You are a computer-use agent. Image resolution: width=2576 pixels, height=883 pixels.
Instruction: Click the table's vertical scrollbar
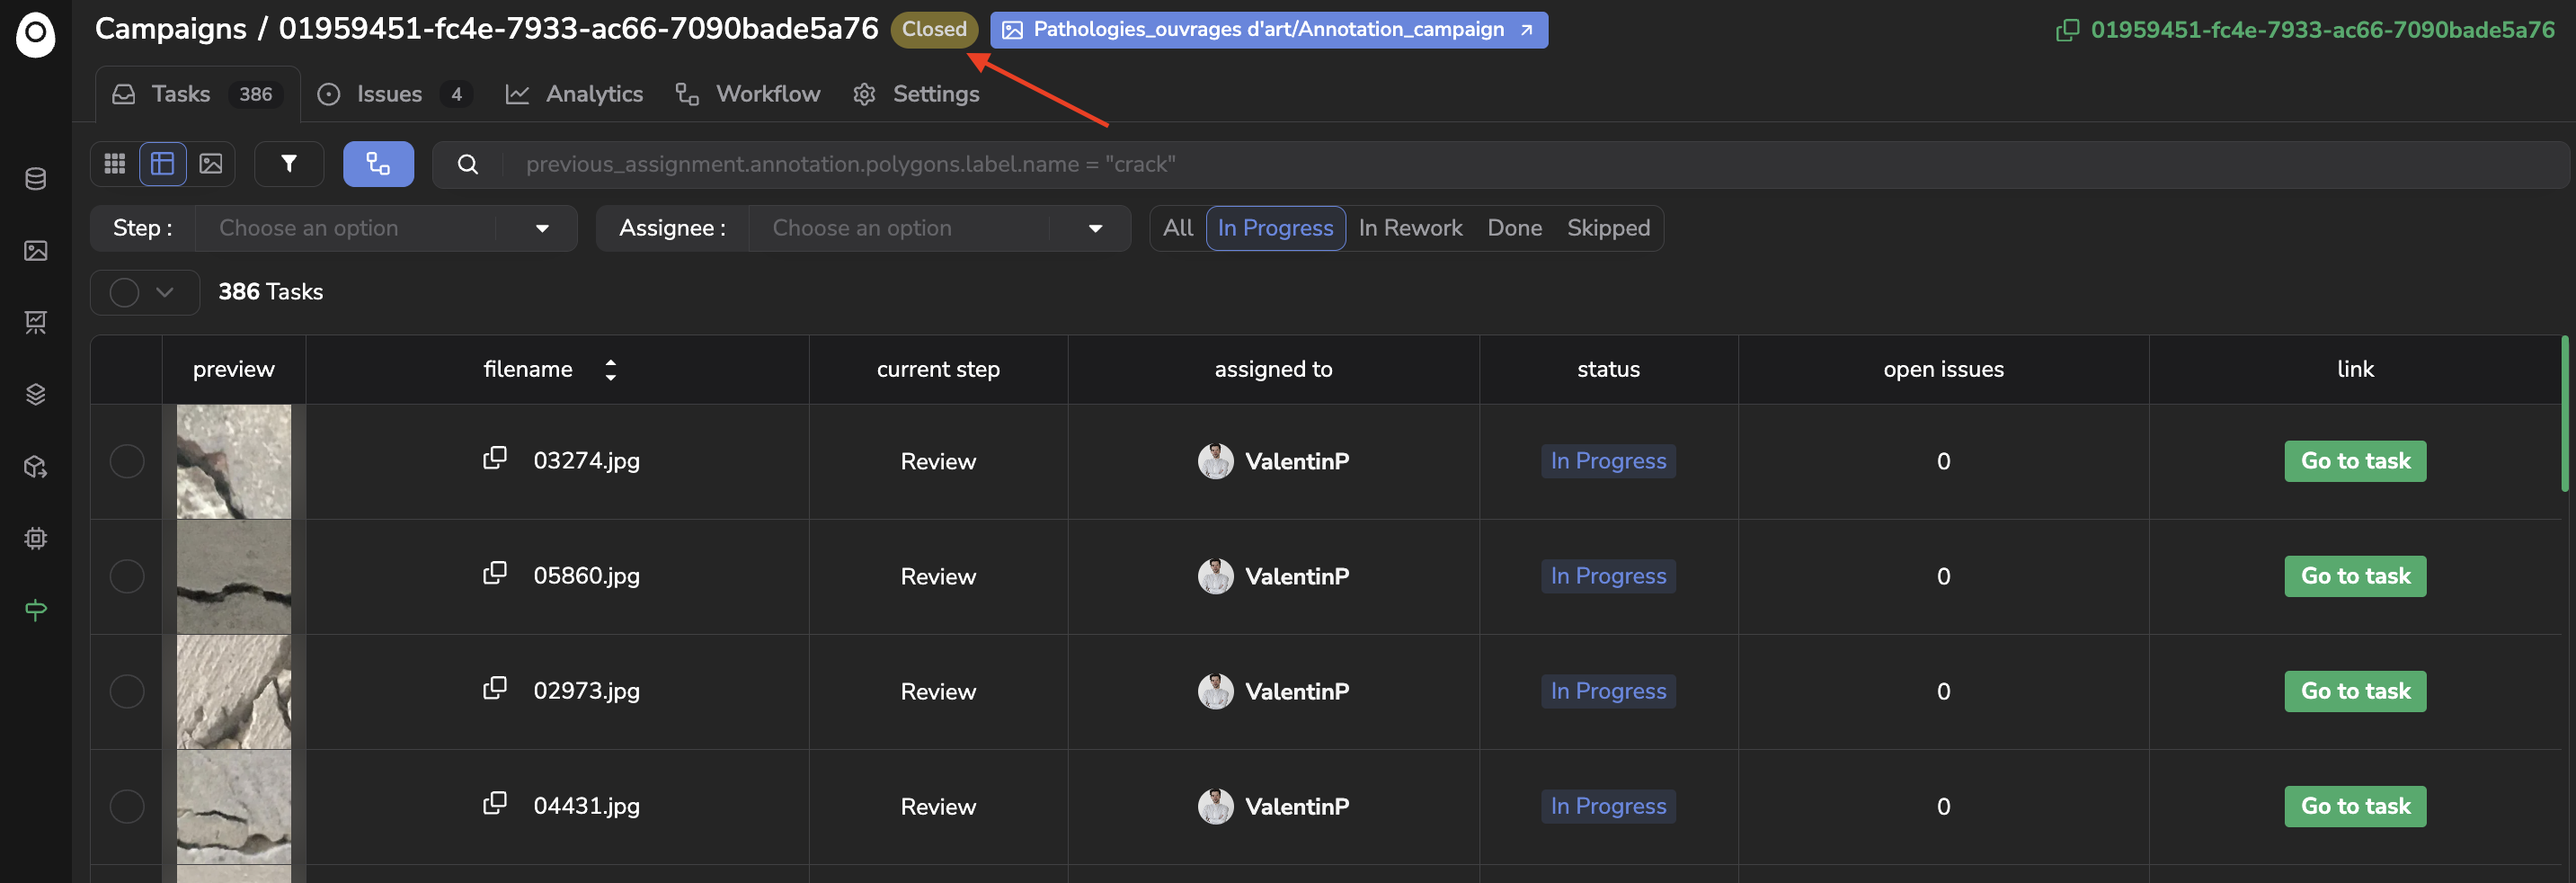(2565, 414)
